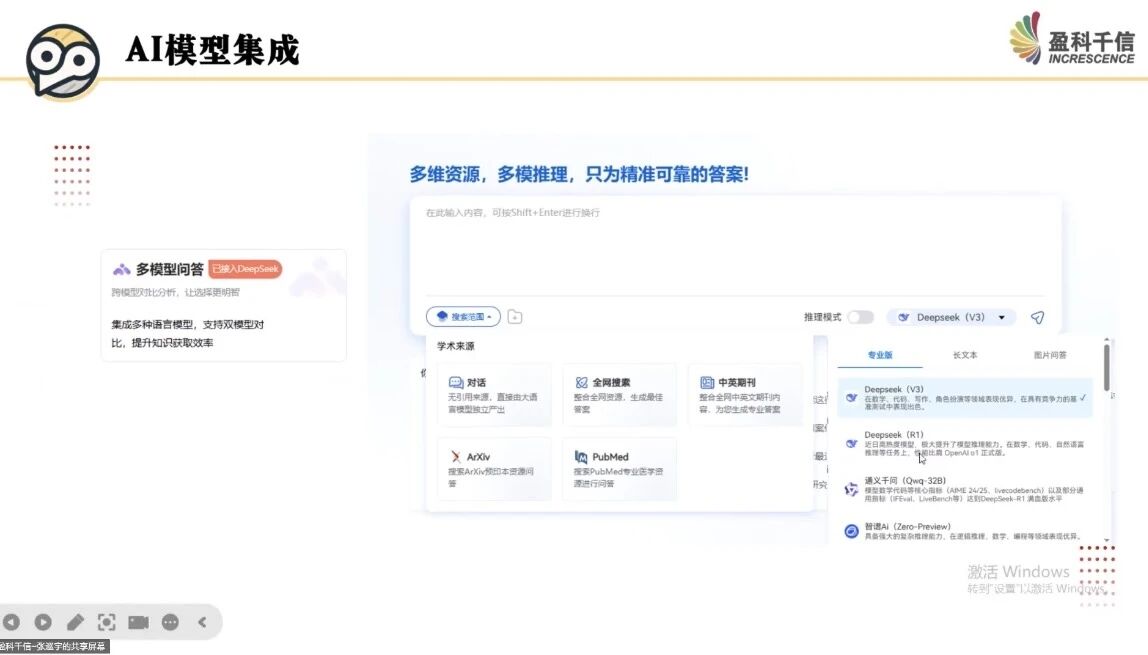Click the 中英期刊 journal icon
1148x655 pixels.
tap(707, 383)
